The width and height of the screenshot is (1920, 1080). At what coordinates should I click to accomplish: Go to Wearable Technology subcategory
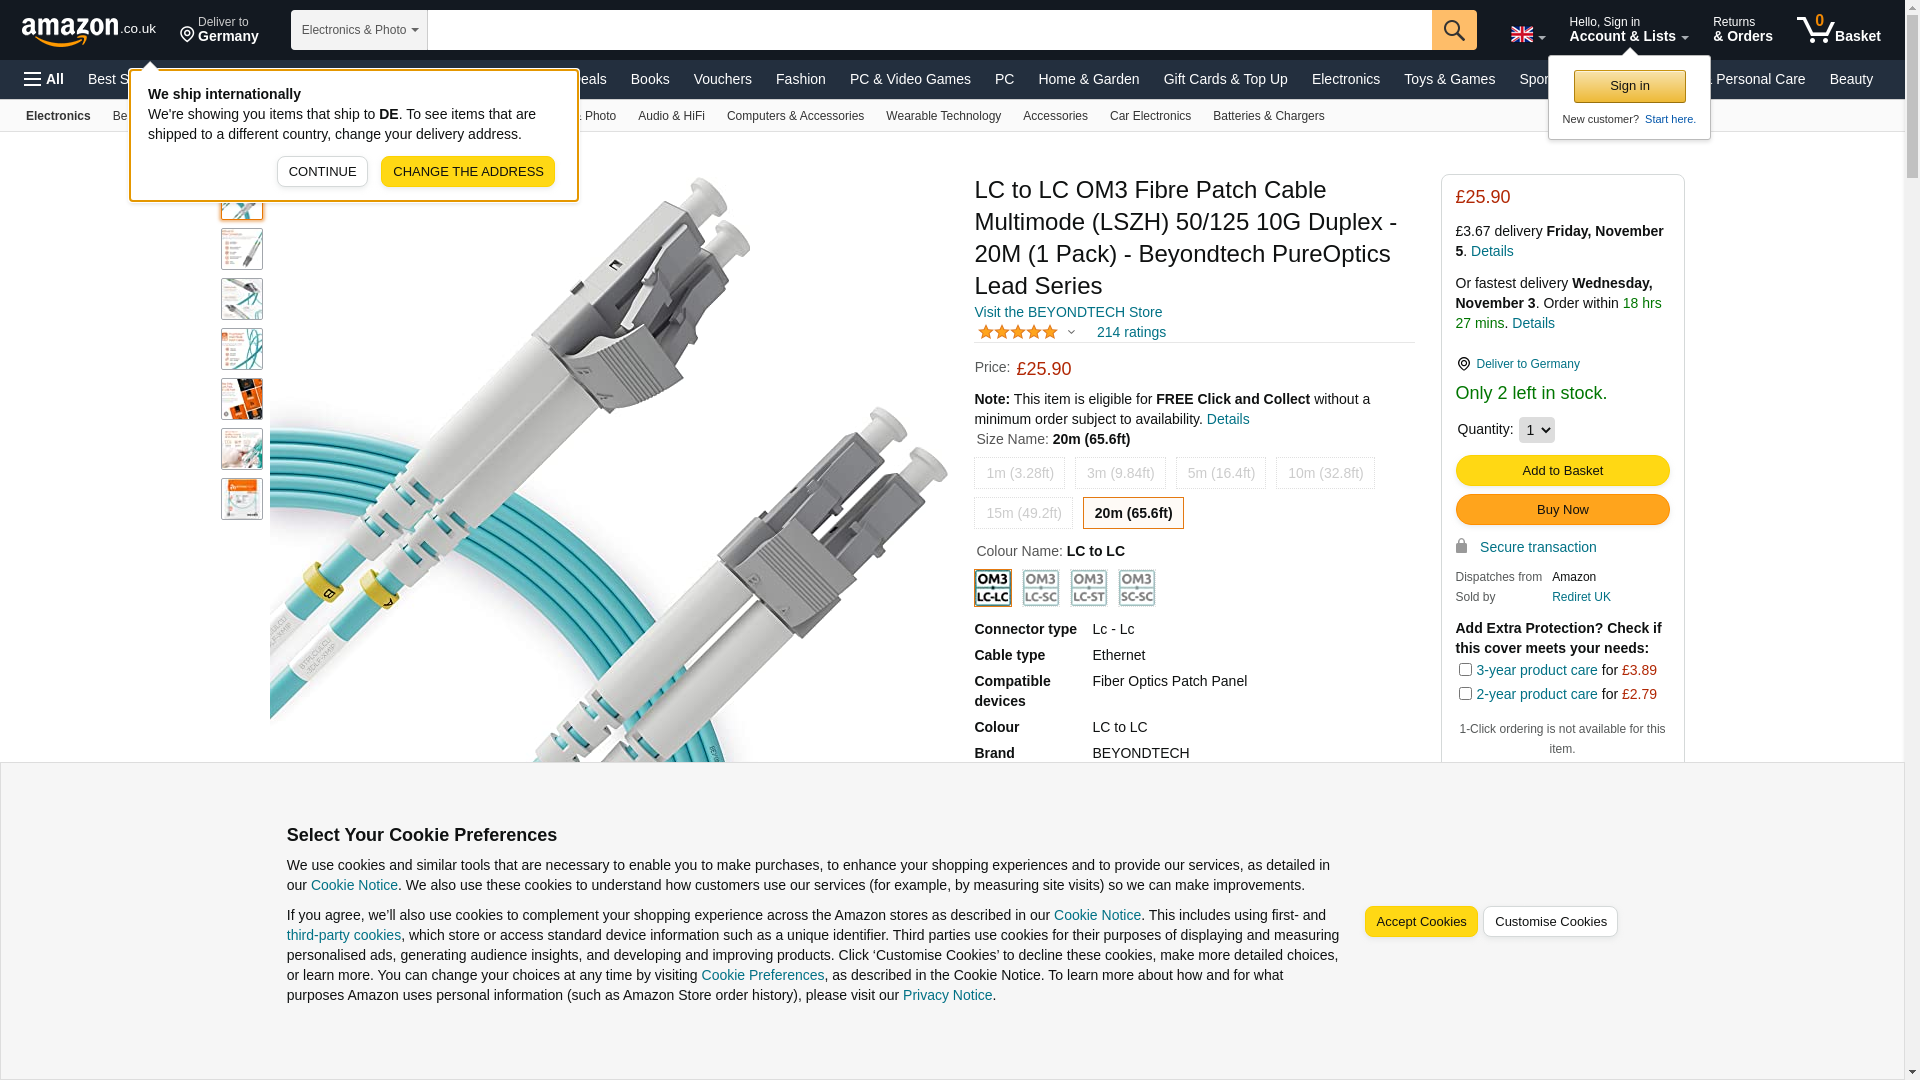943,116
